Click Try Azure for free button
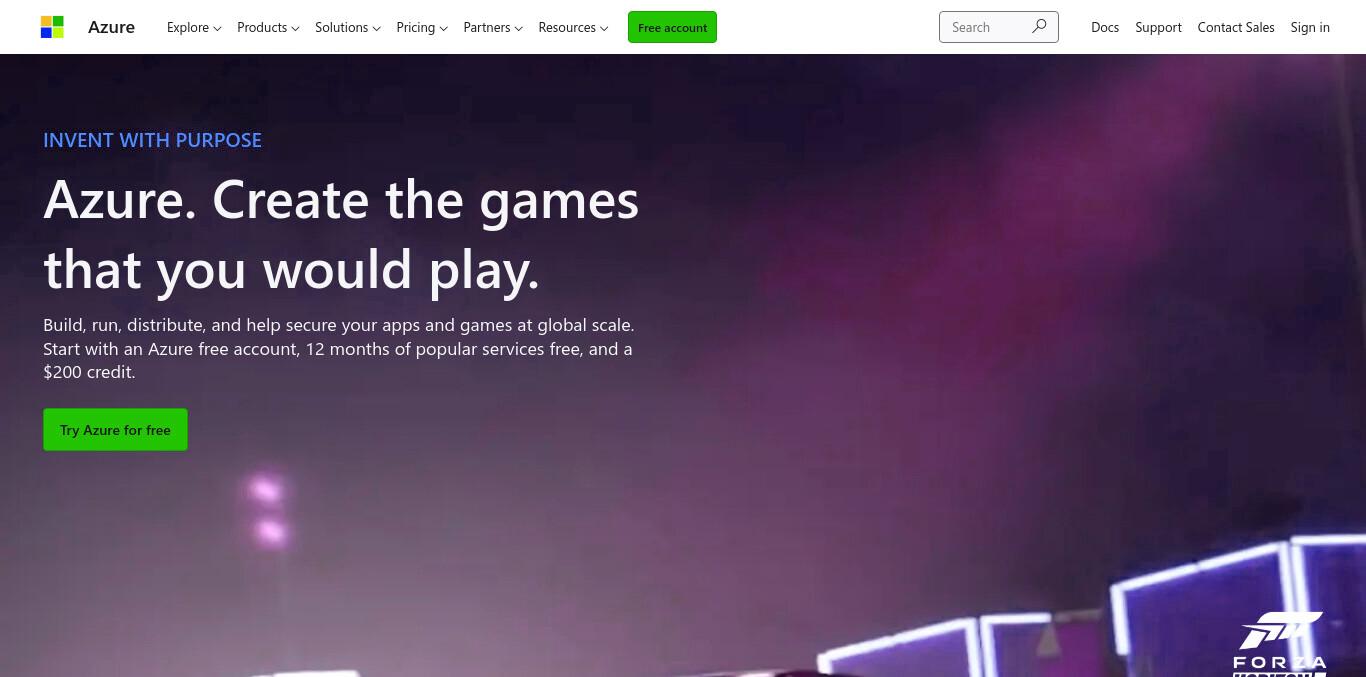Screen dimensions: 1366x677 click(115, 430)
